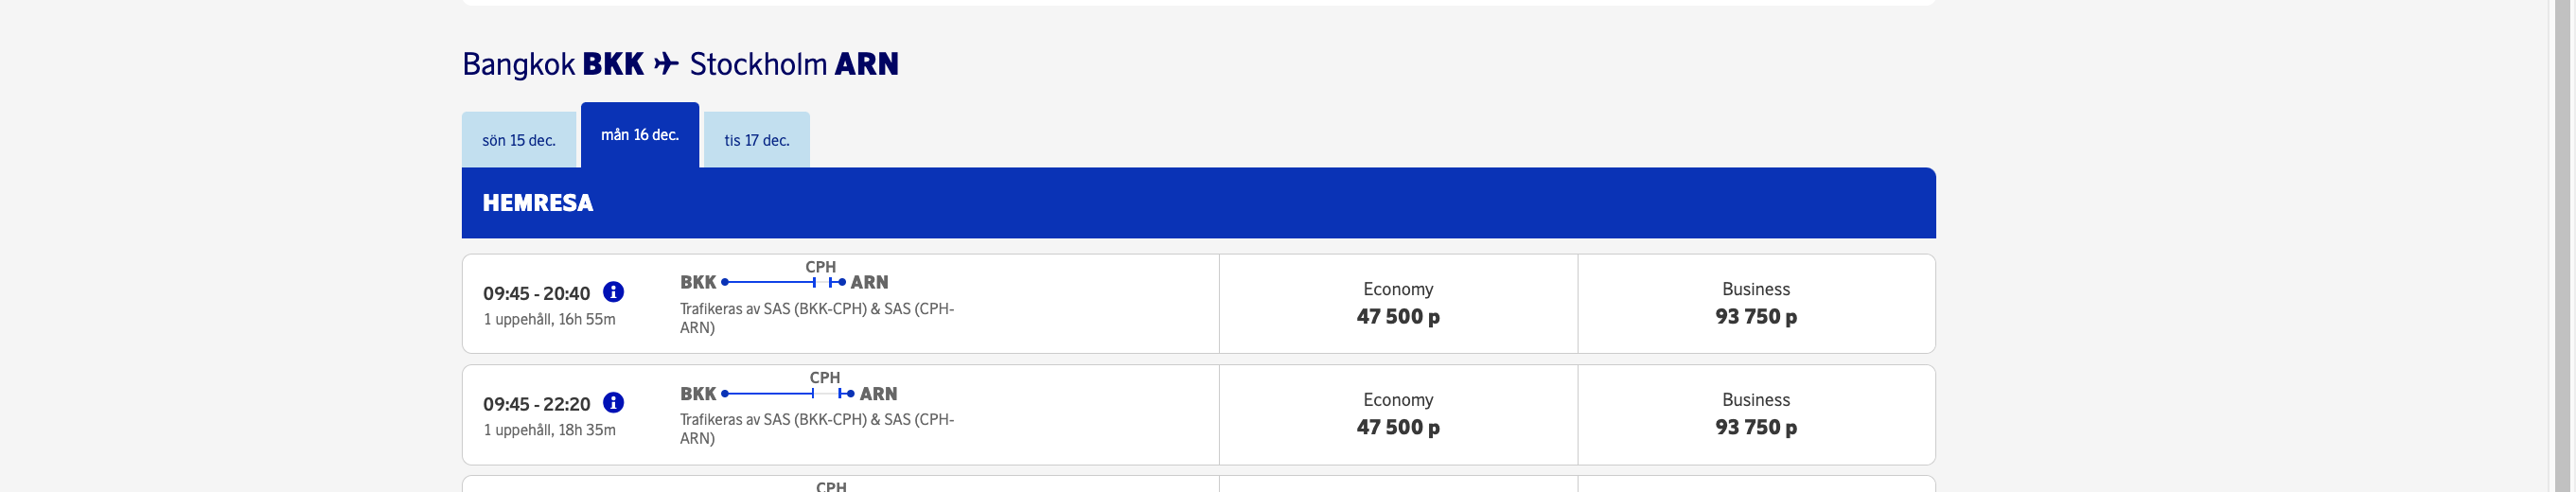Screen dimensions: 2576x492
Task: Click the airplane icon between BKK and Stockholm
Action: tap(666, 64)
